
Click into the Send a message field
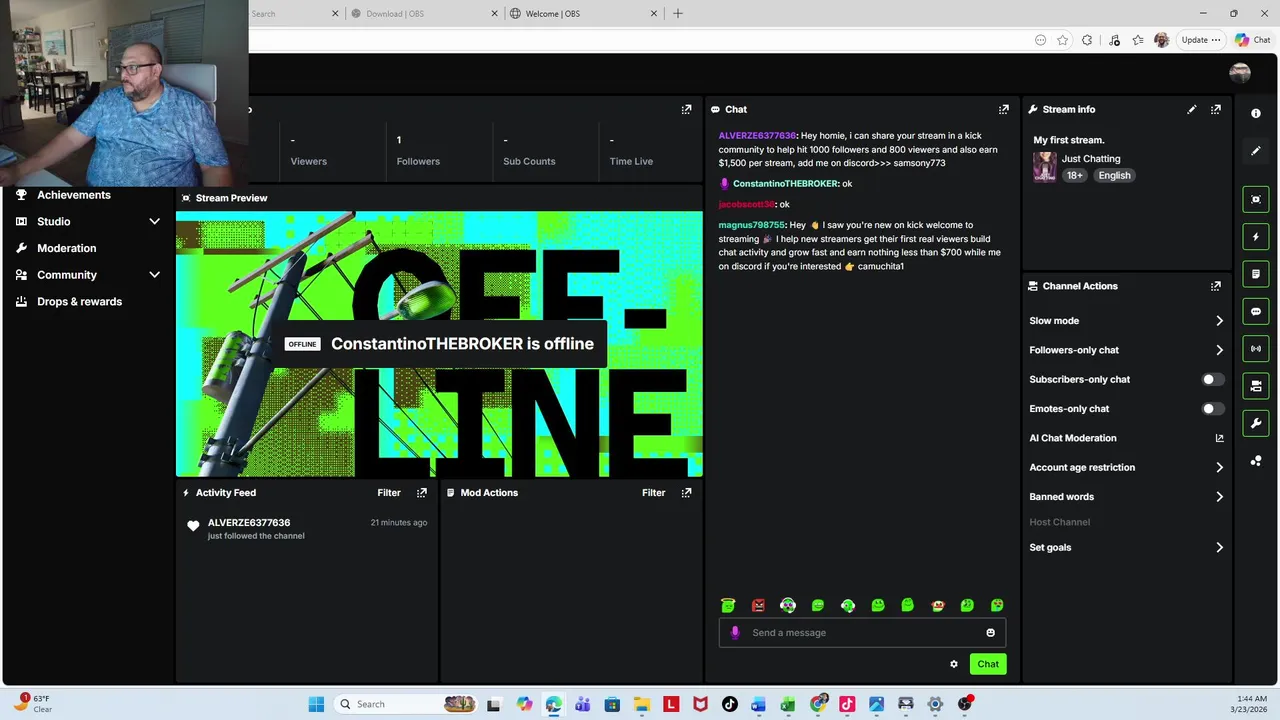862,632
